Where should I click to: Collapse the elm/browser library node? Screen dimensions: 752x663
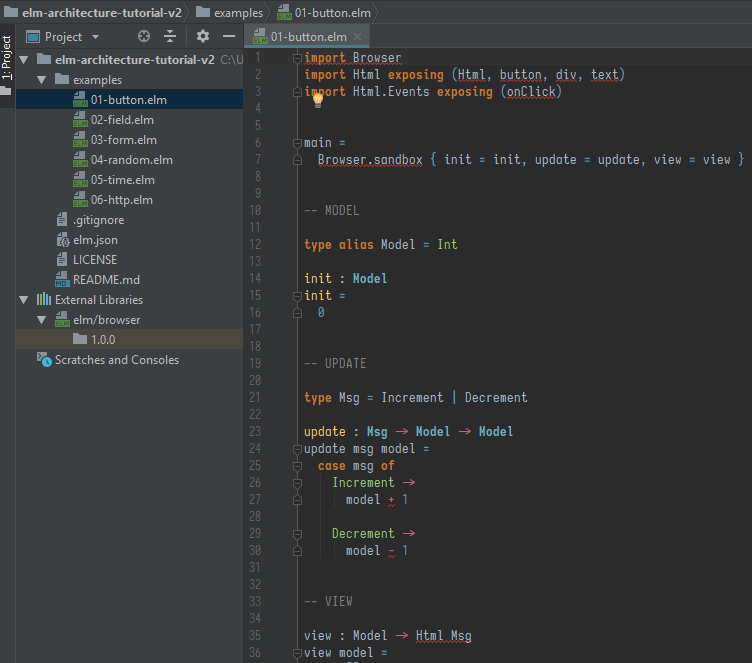pyautogui.click(x=42, y=320)
